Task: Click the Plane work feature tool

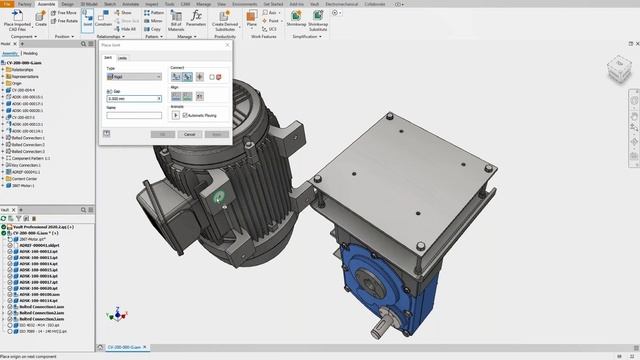Action: [x=251, y=18]
